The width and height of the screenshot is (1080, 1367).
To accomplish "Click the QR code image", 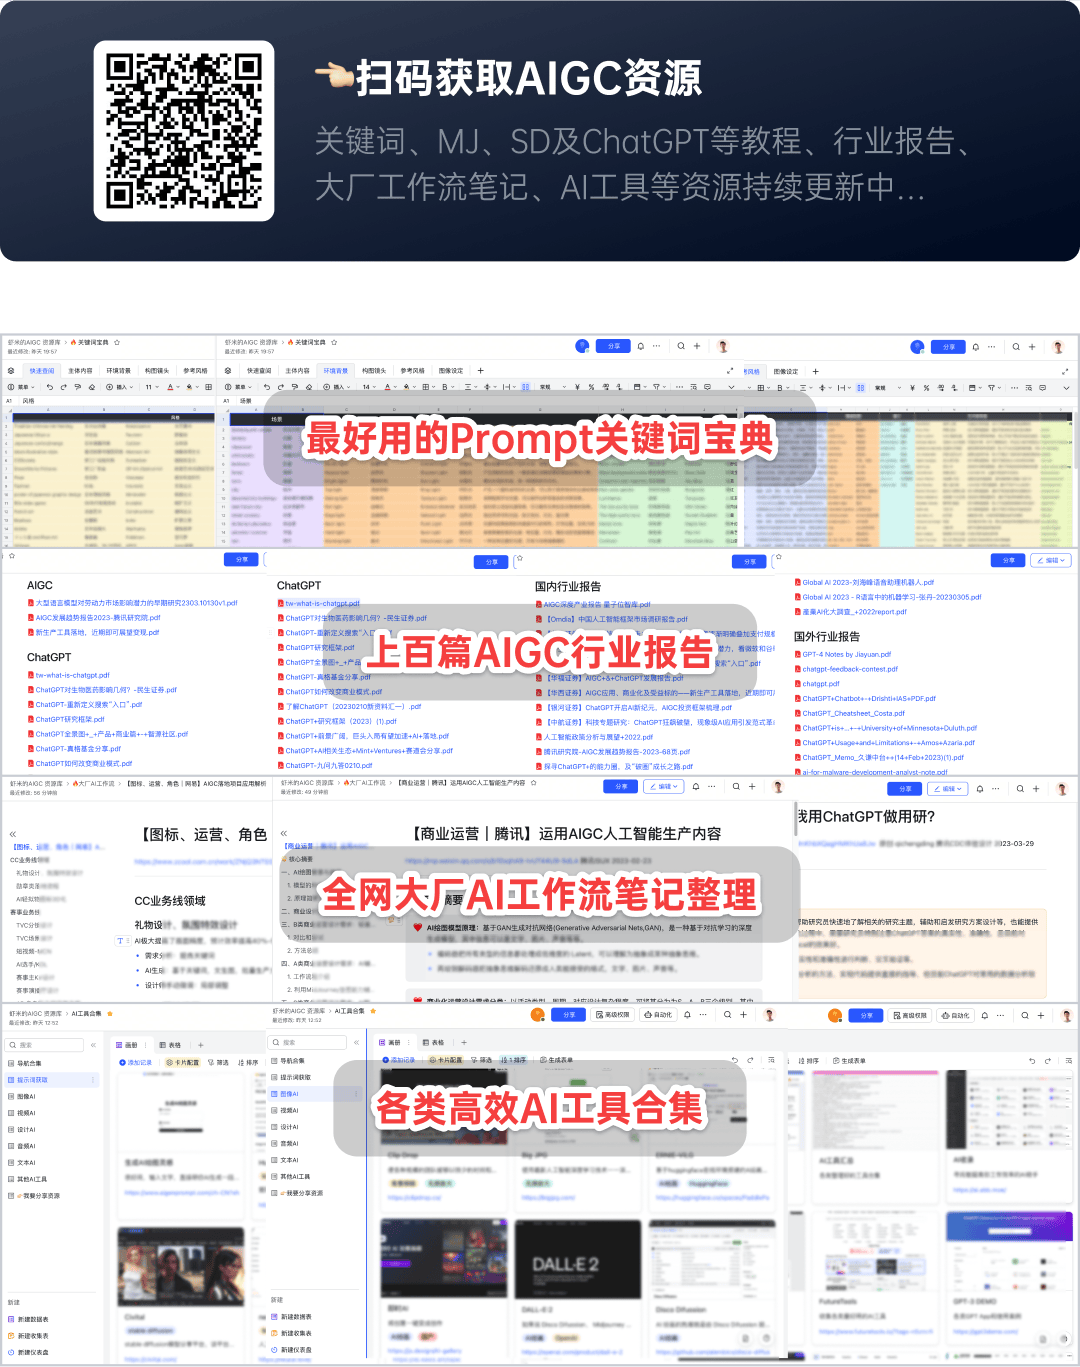I will 184,131.
